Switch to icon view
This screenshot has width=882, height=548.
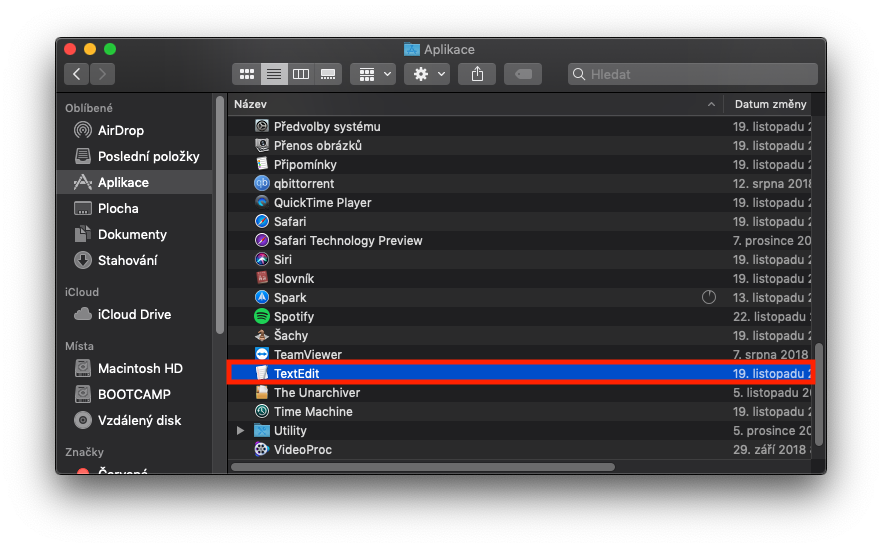(247, 74)
